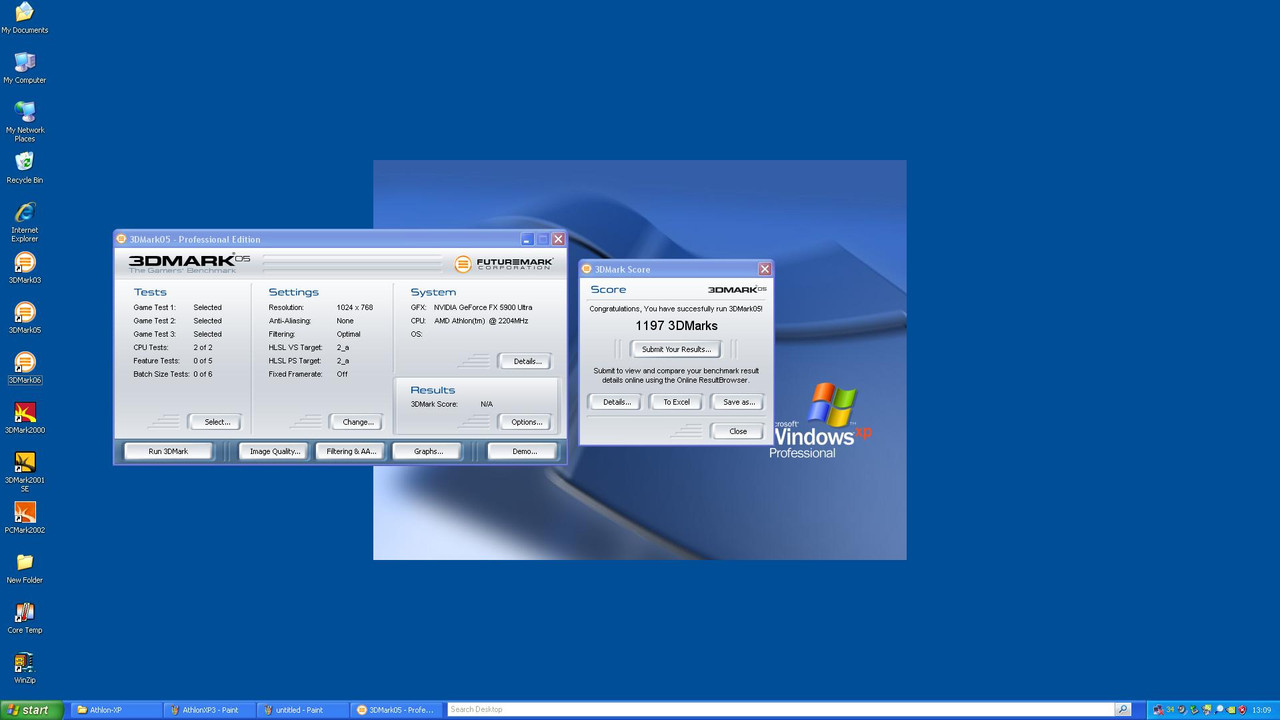
Task: Open Filtering & AA... tool
Action: (x=350, y=451)
